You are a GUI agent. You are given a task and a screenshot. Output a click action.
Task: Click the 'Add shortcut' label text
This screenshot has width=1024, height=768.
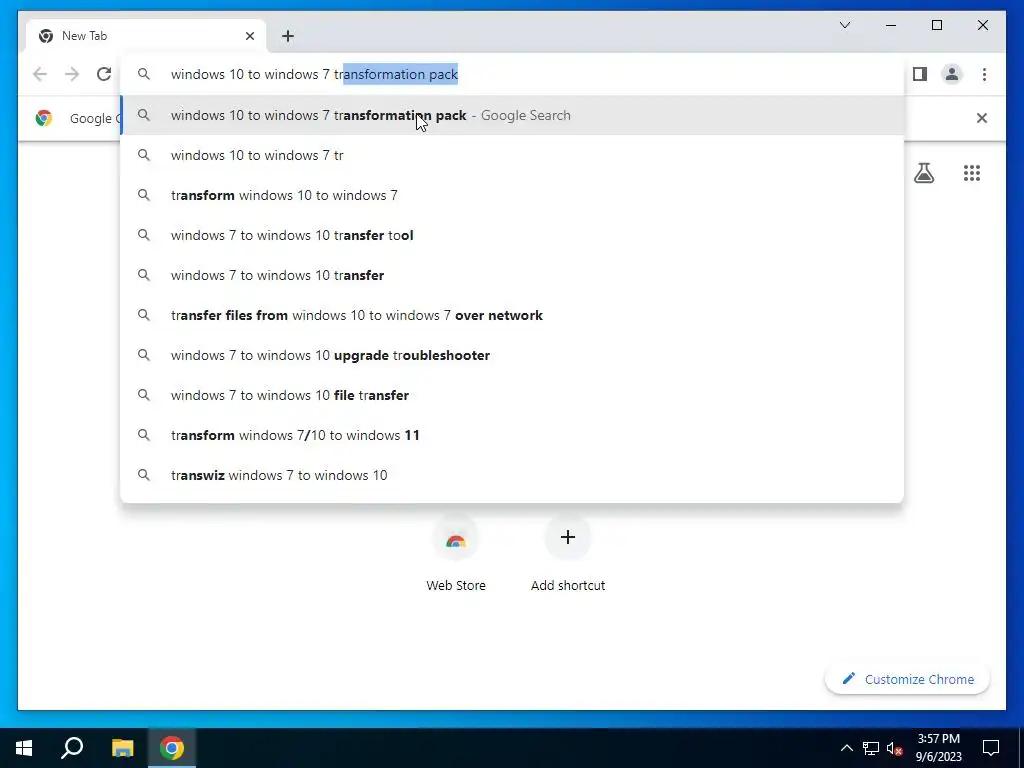point(568,586)
